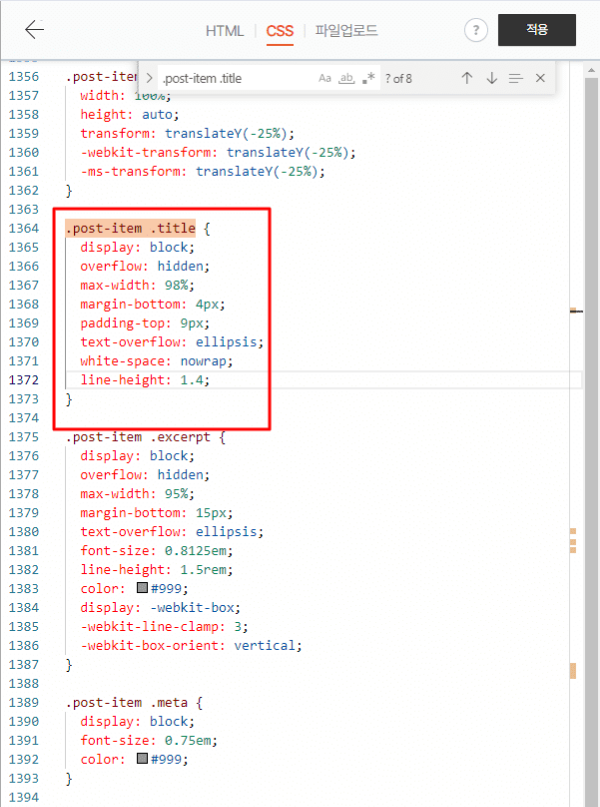The height and width of the screenshot is (807, 600).
Task: Click the .post-item .excerpt selector
Action: coord(138,437)
